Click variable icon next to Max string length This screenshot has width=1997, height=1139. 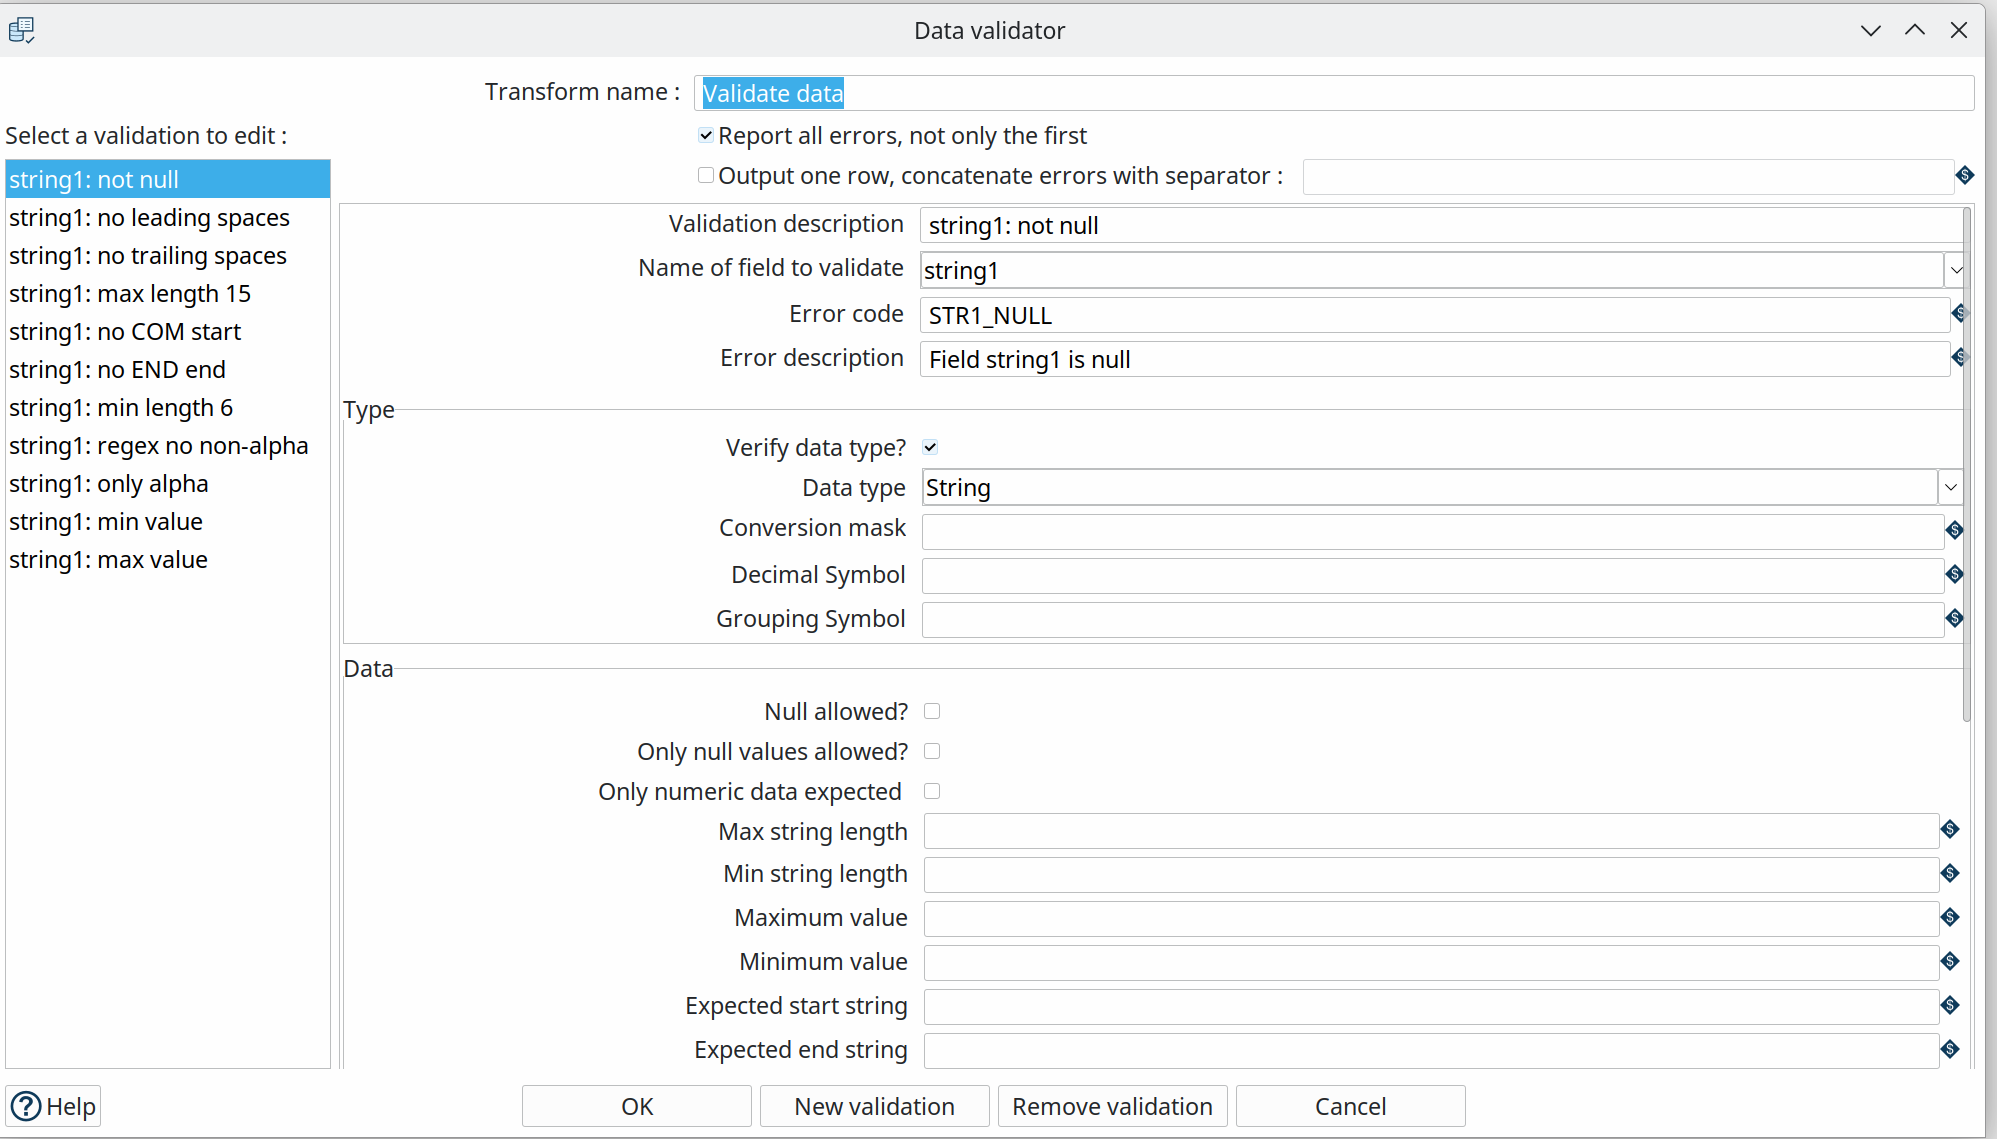click(x=1949, y=829)
